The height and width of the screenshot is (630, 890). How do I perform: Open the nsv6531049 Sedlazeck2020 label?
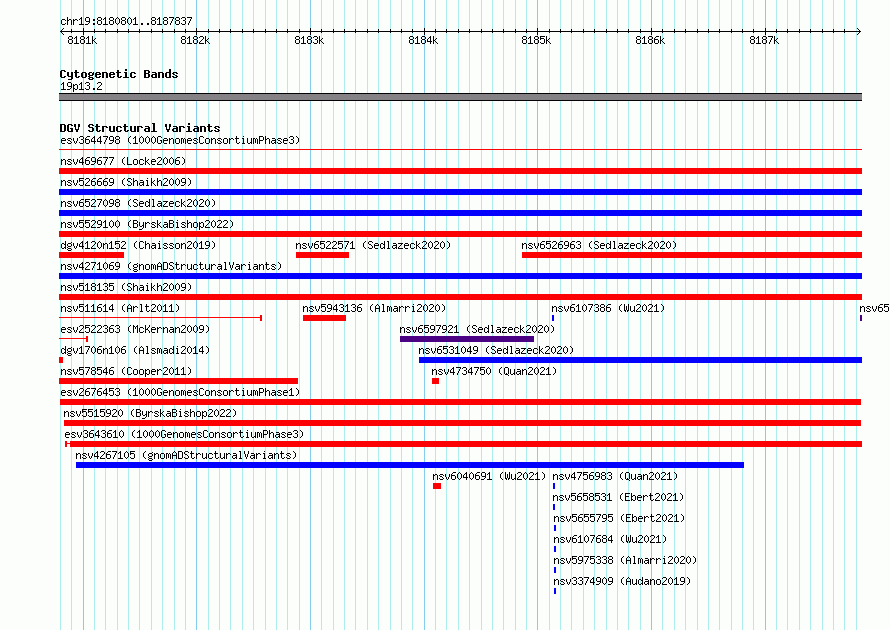point(496,350)
